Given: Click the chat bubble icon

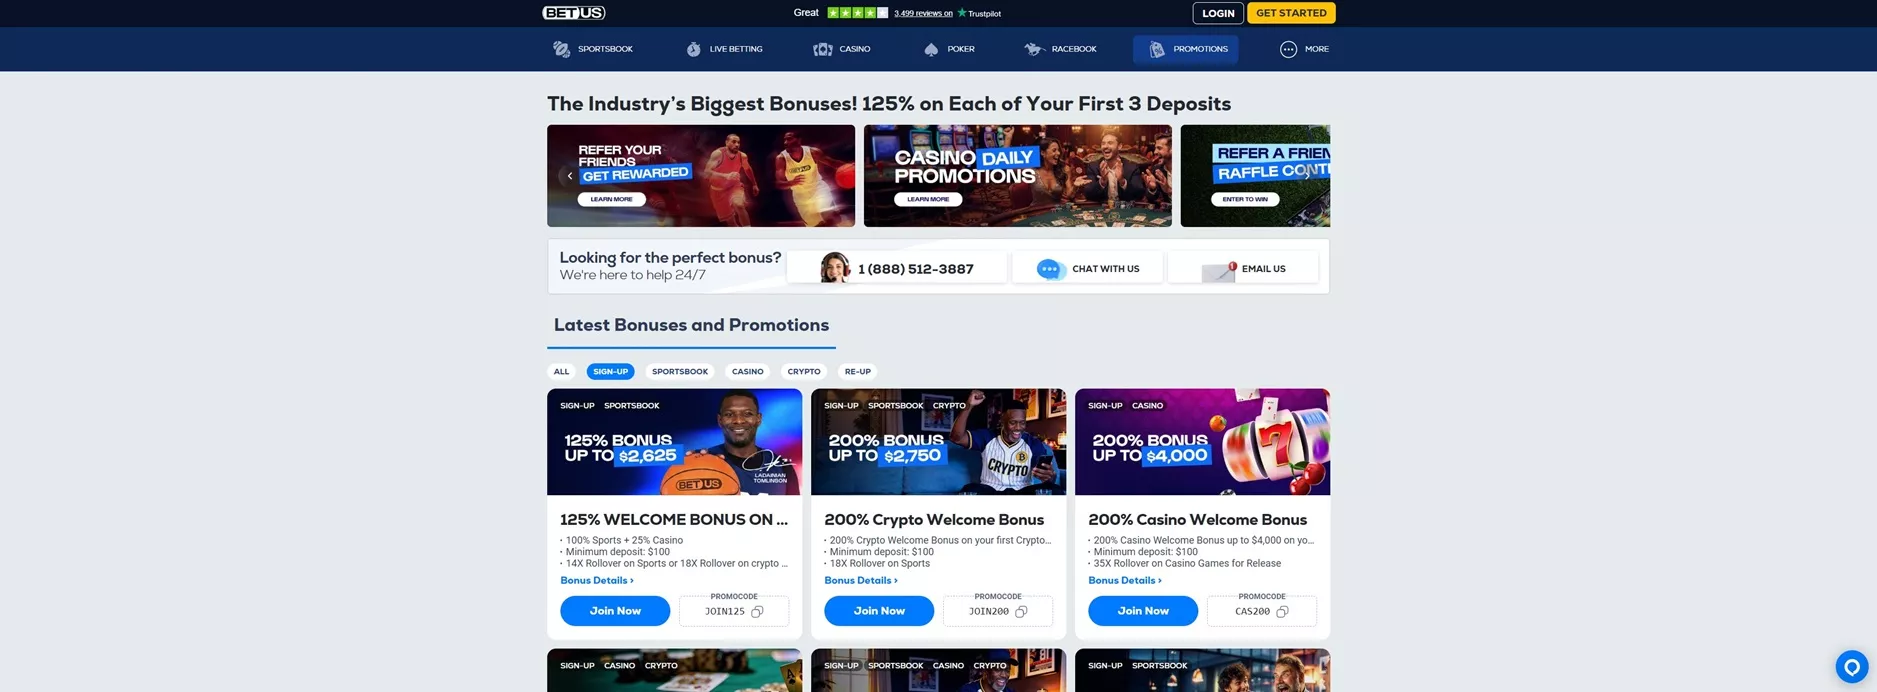Looking at the screenshot, I should 1050,269.
